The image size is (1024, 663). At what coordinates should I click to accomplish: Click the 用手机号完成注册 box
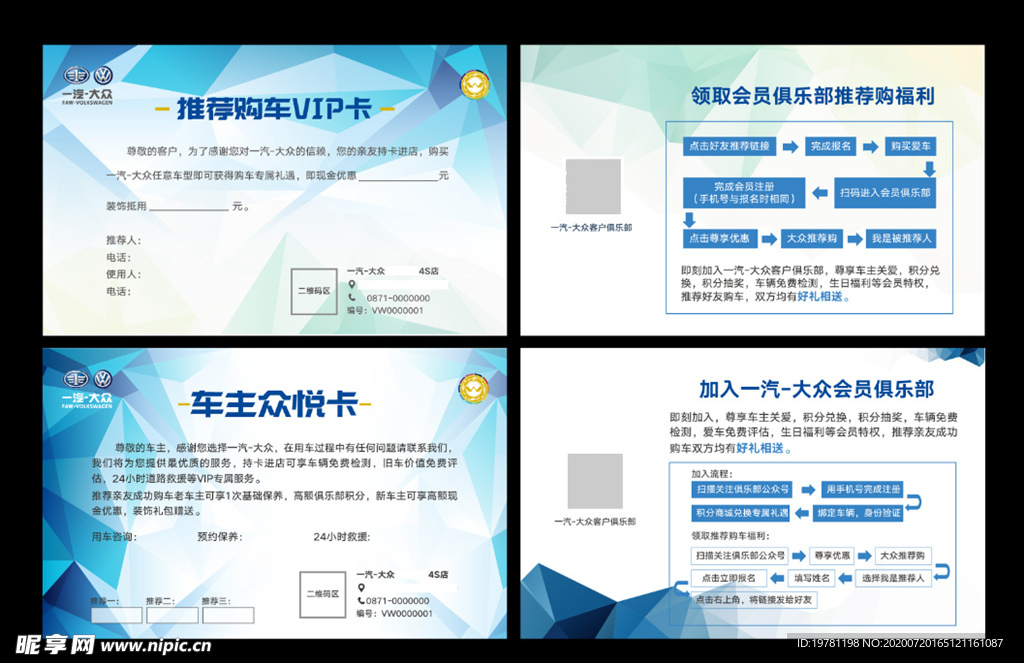pyautogui.click(x=862, y=489)
